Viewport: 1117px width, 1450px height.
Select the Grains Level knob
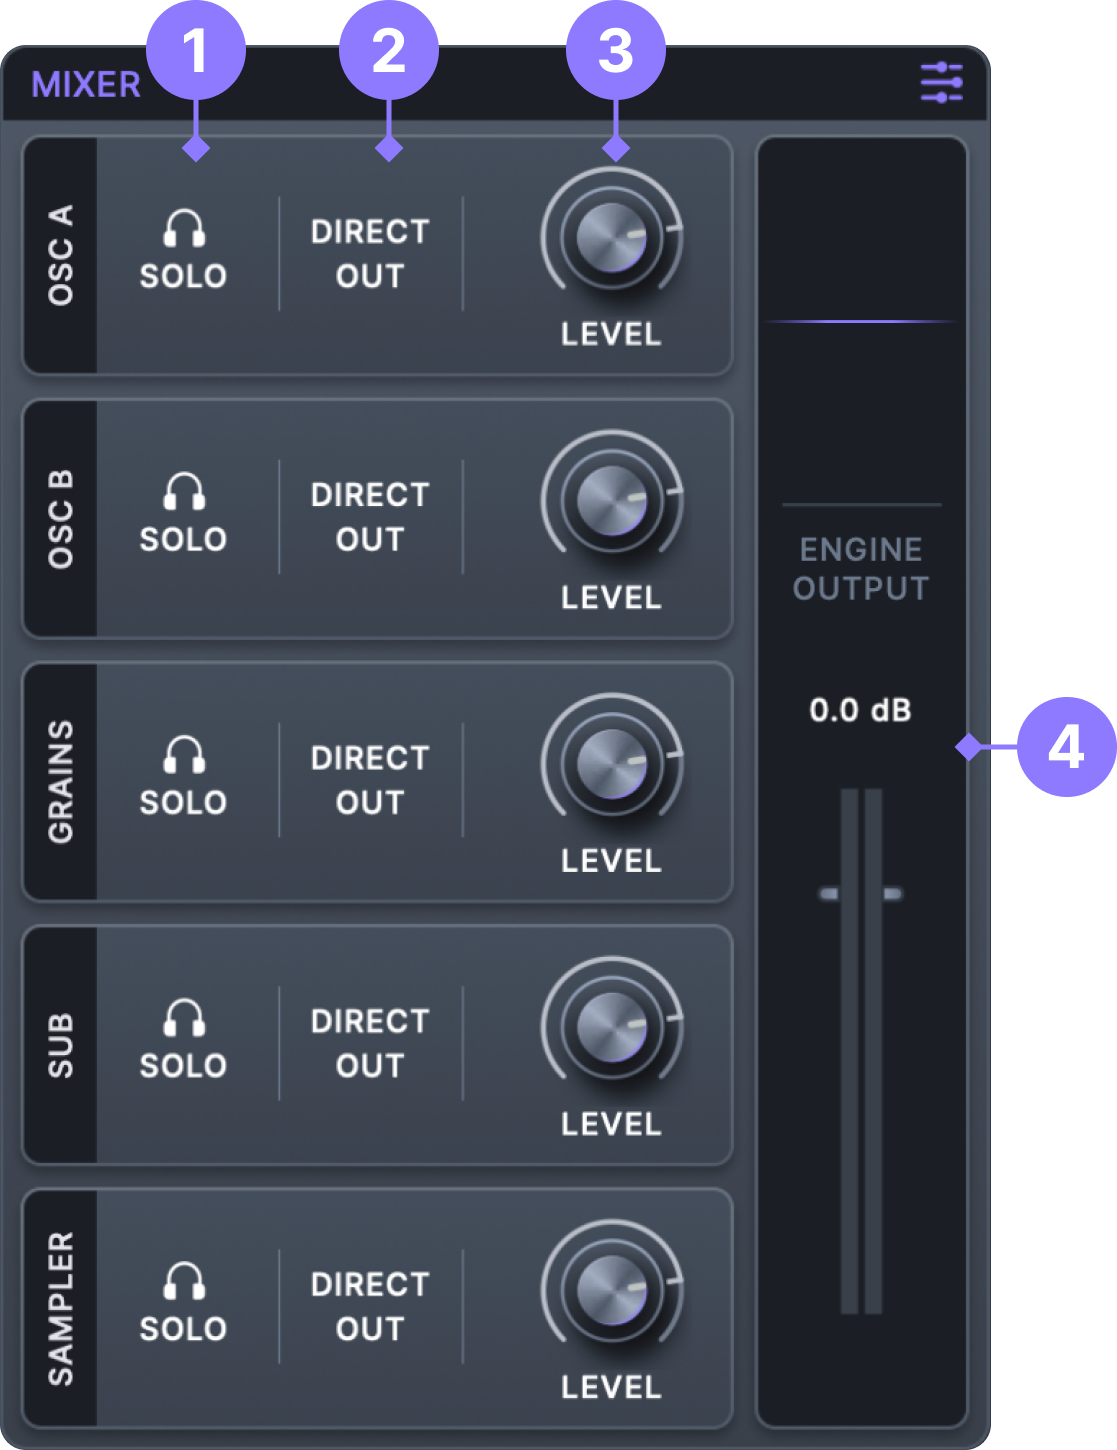point(611,764)
